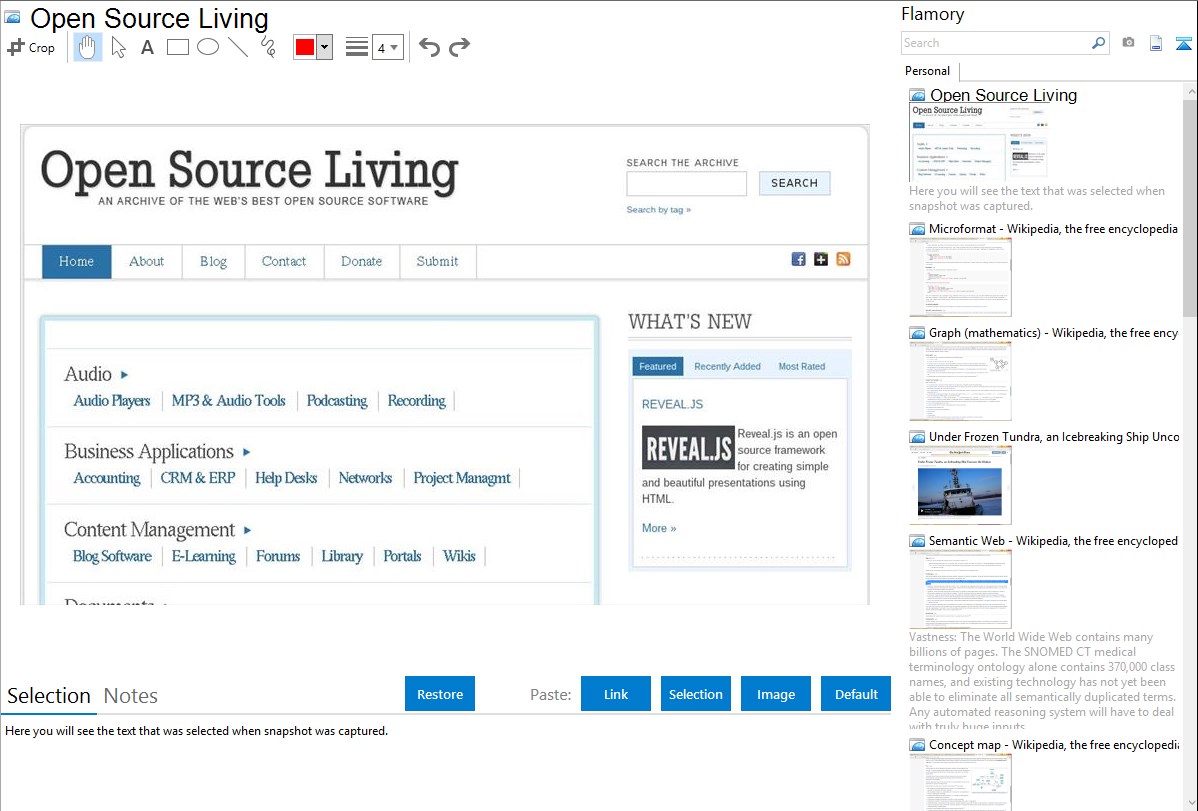Viewport: 1198px width, 811px height.
Task: Open the Personal tab
Action: pyautogui.click(x=928, y=70)
